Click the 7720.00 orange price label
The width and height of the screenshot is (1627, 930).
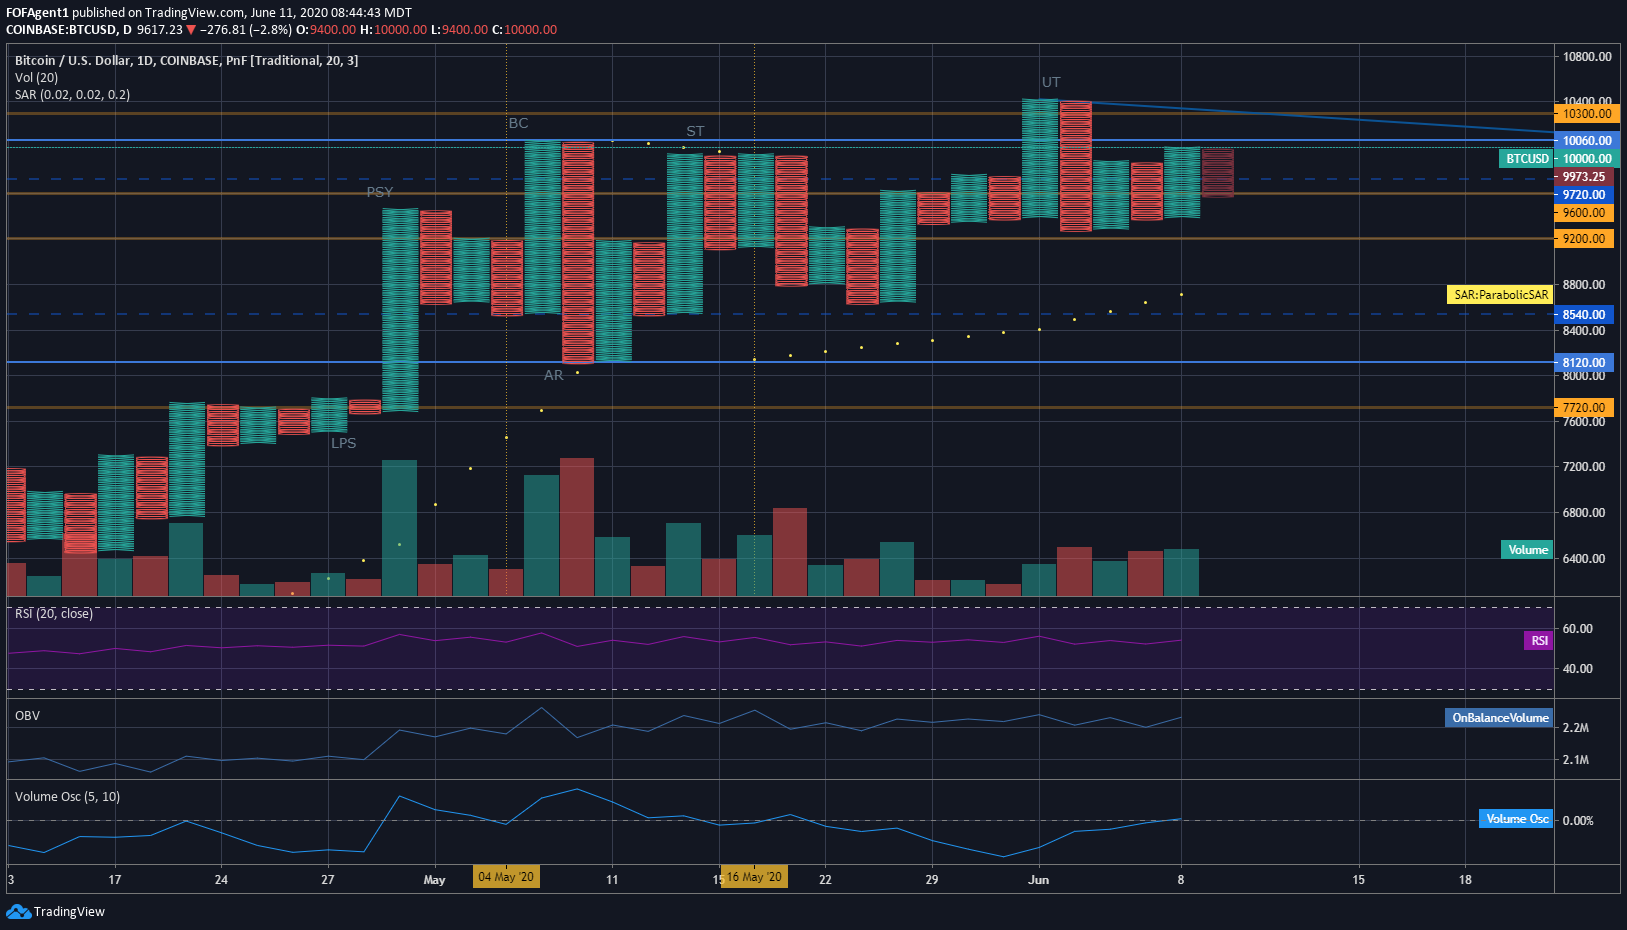1584,408
